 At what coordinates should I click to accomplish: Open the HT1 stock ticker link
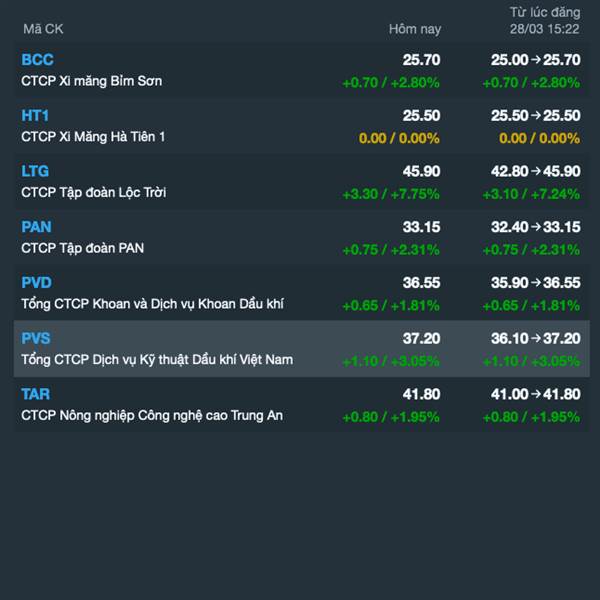point(35,116)
